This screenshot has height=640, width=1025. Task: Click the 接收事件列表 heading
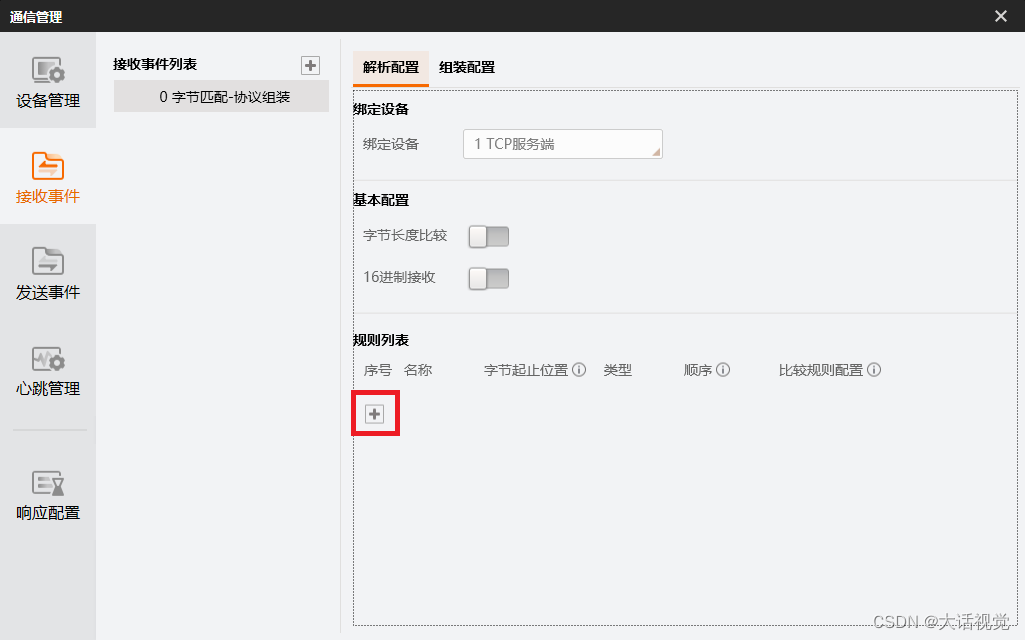(x=155, y=64)
